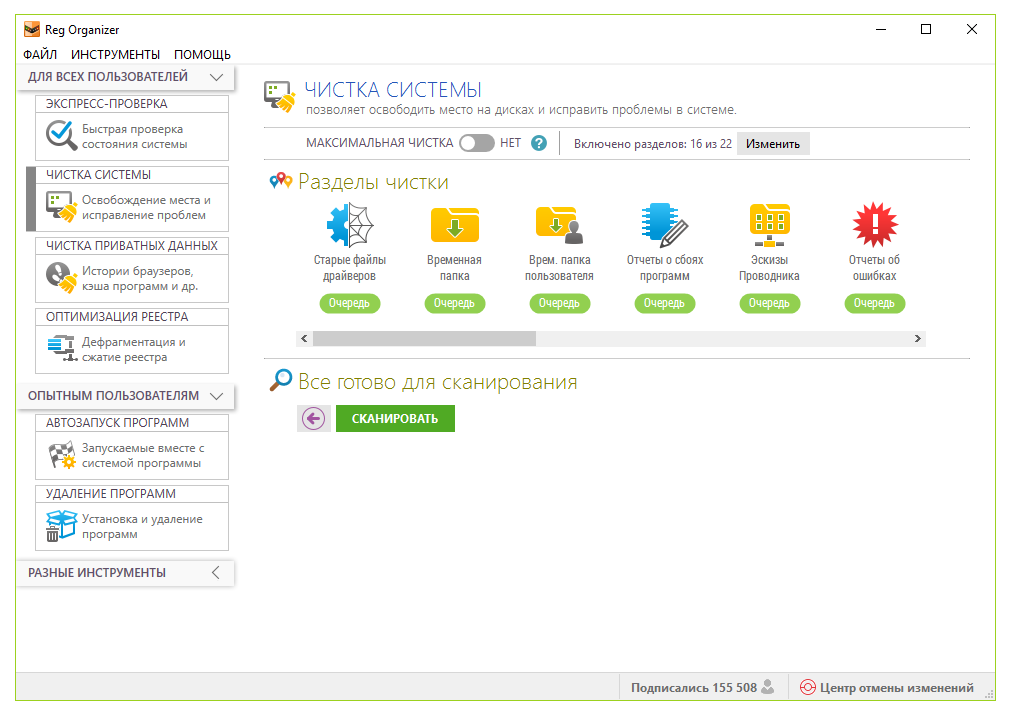
Task: Click the uninstall programs box icon
Action: [x=61, y=525]
